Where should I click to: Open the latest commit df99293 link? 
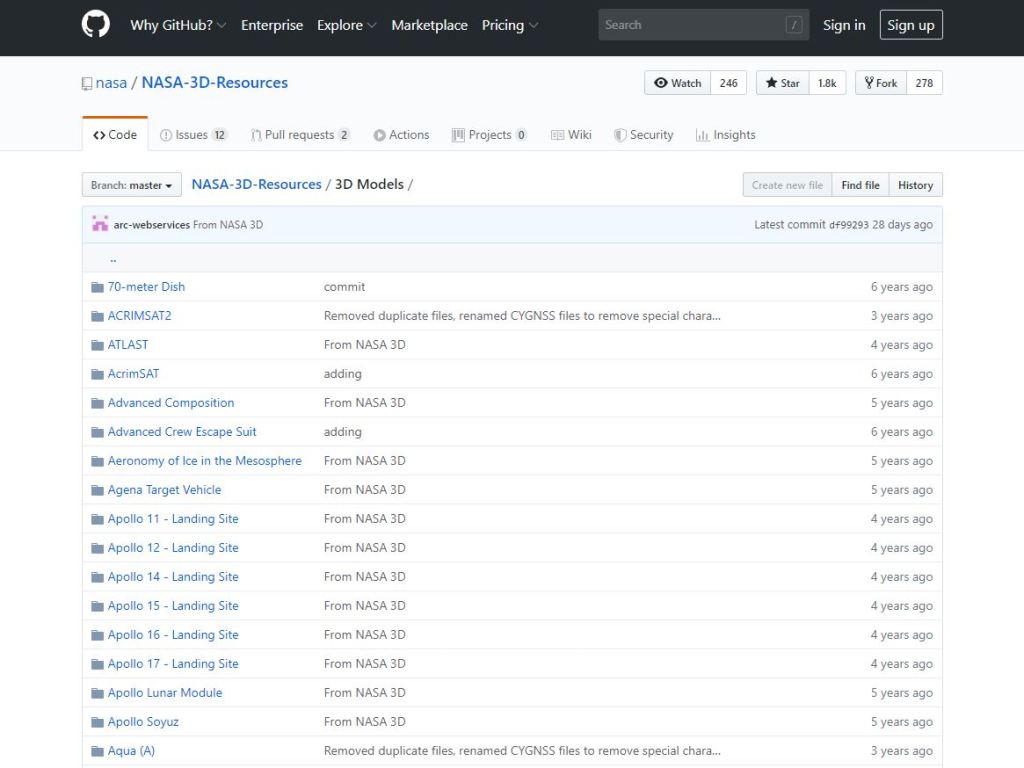pyautogui.click(x=848, y=225)
